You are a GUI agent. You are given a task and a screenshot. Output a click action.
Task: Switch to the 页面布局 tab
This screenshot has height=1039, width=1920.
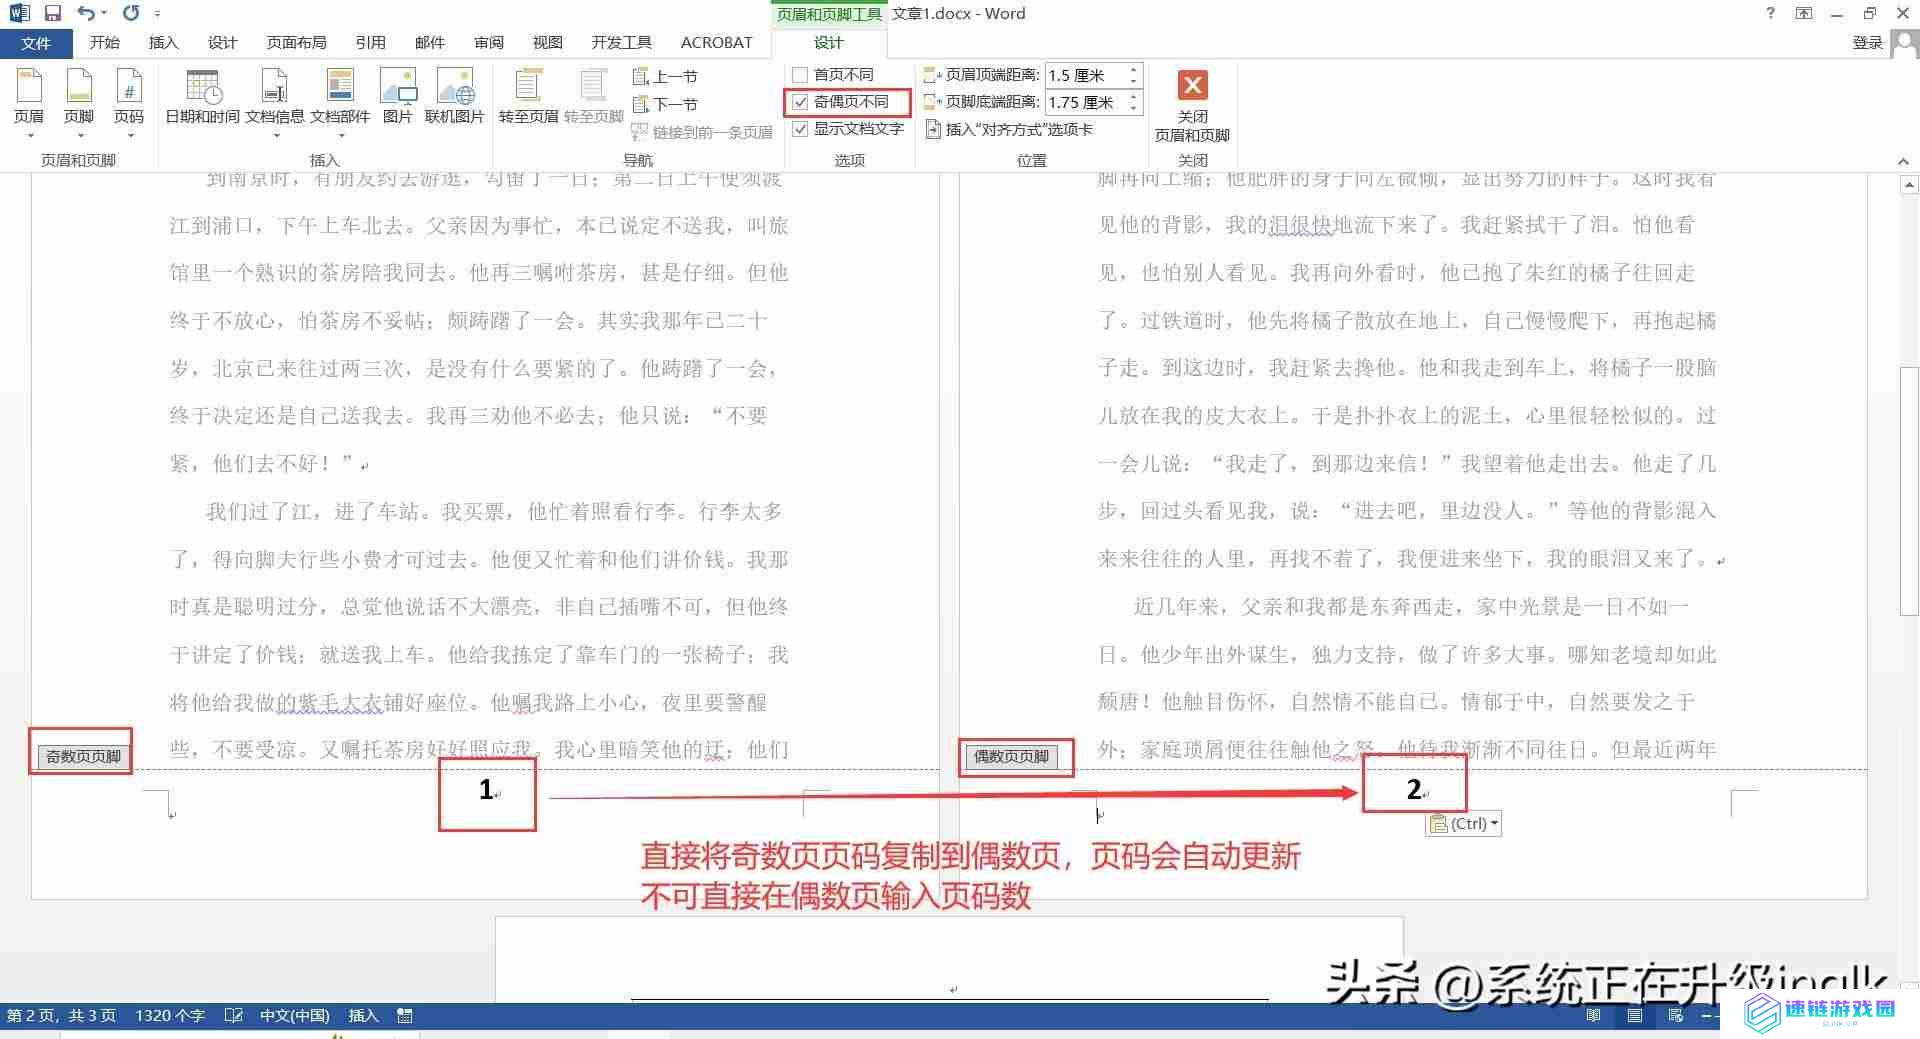(296, 43)
